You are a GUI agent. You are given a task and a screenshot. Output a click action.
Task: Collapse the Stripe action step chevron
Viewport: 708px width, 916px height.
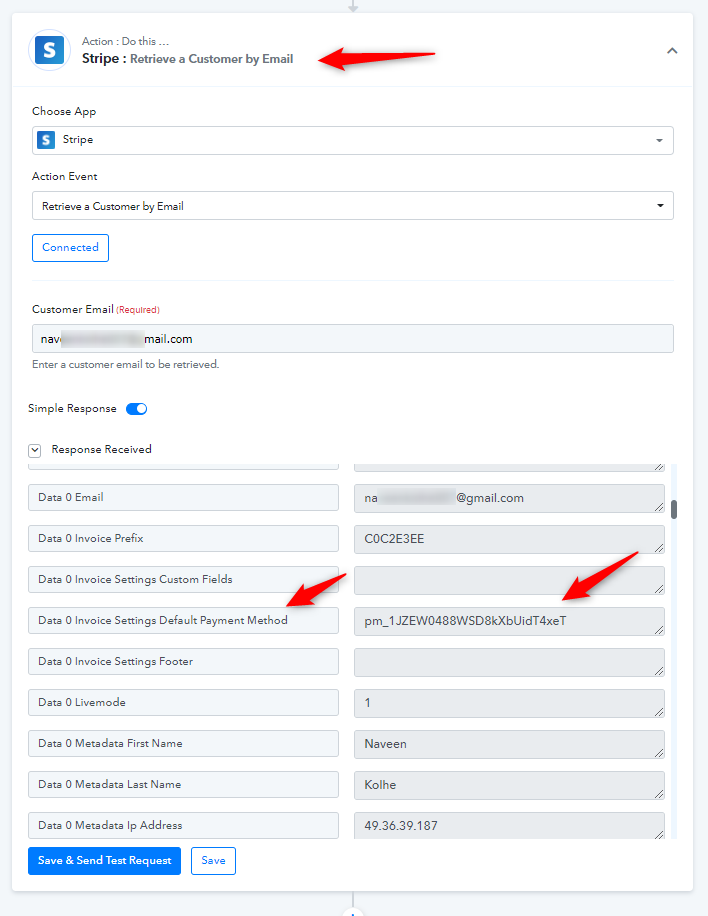coord(672,51)
